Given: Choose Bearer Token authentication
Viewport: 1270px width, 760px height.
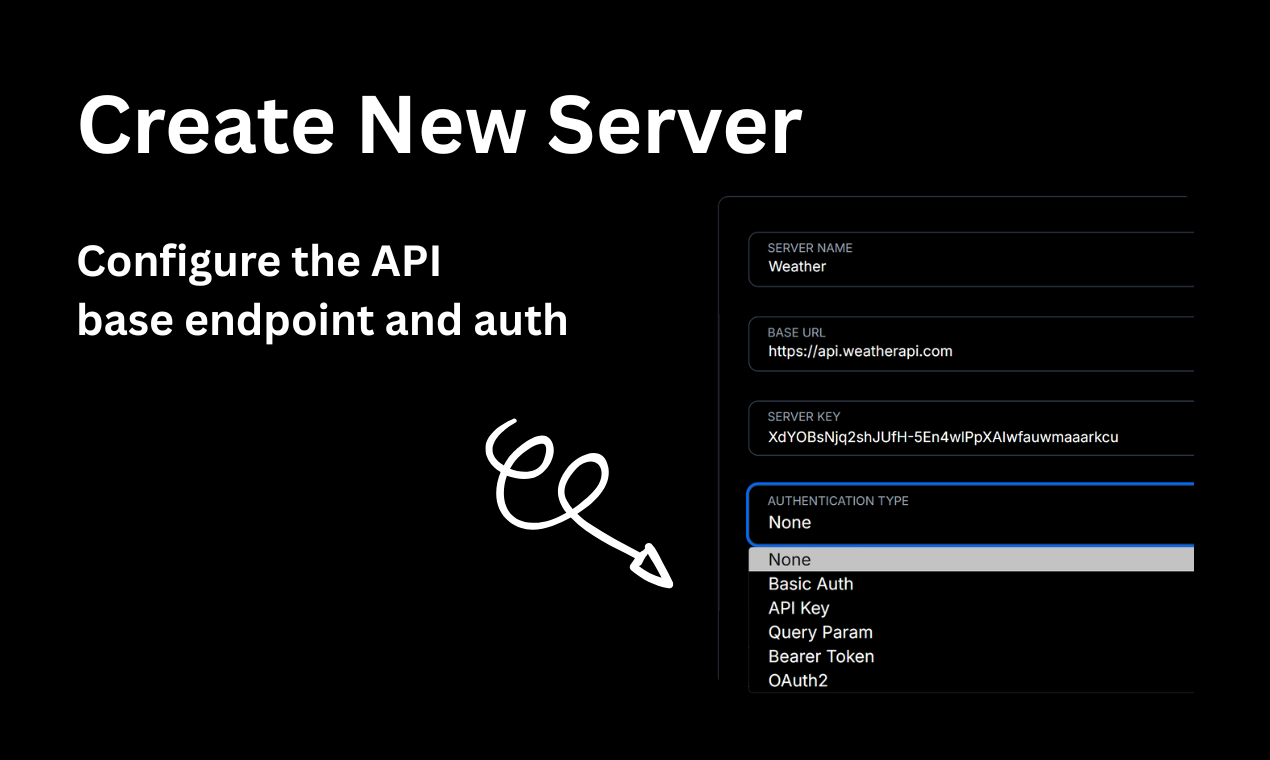Looking at the screenshot, I should 821,656.
